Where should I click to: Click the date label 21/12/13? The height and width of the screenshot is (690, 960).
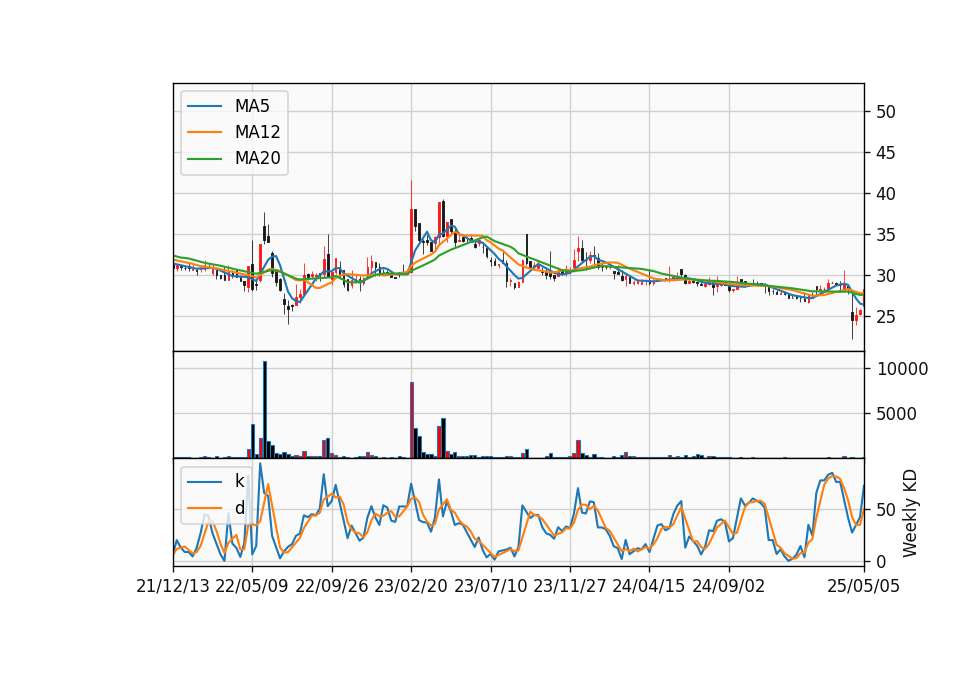[x=173, y=586]
